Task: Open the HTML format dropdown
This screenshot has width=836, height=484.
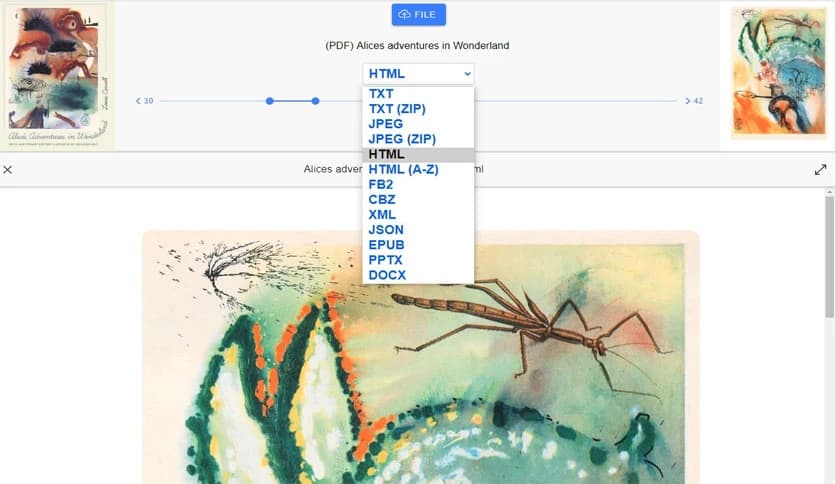Action: coord(419,74)
